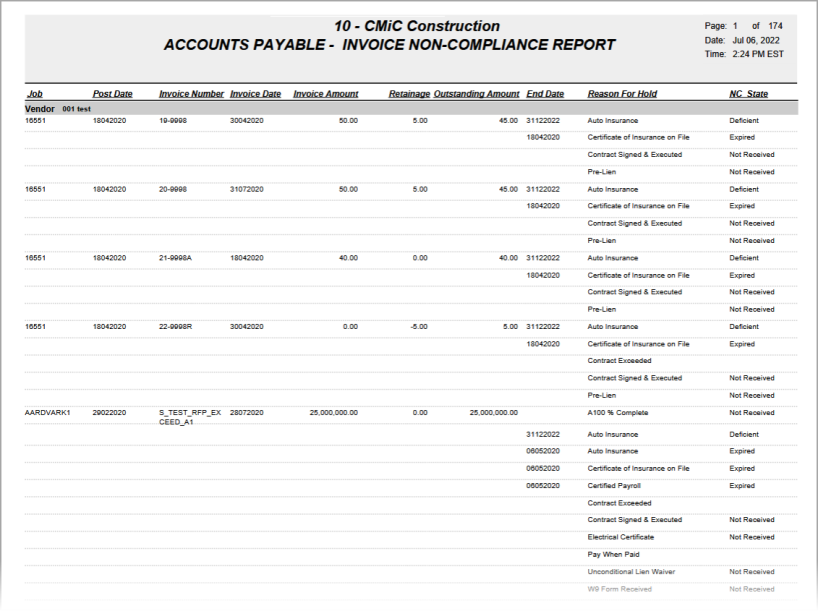
Task: Click W9 Form Received hold reason
Action: pos(619,589)
